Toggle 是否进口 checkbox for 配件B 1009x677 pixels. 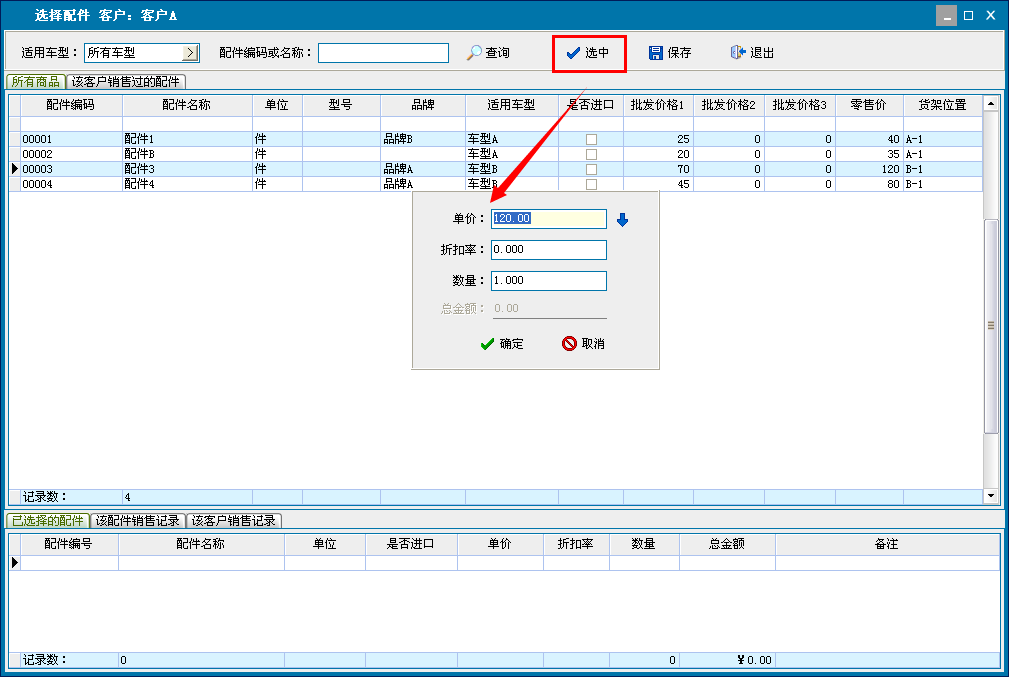tap(591, 155)
